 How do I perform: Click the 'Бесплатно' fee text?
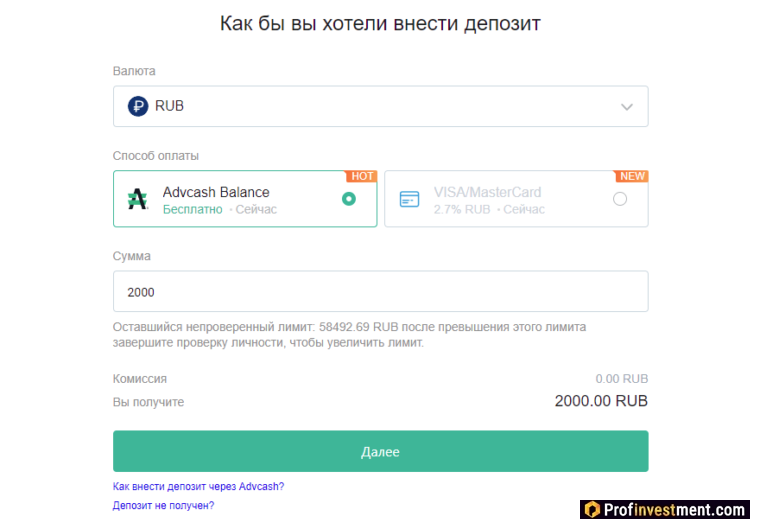coord(192,209)
